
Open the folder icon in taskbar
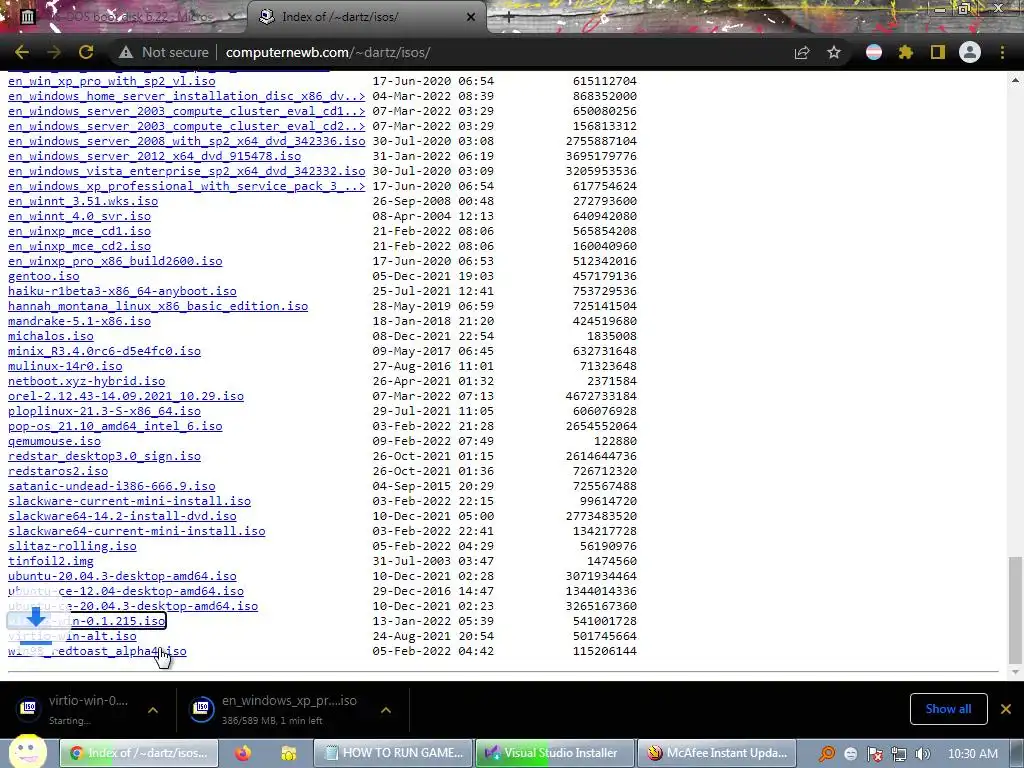289,753
